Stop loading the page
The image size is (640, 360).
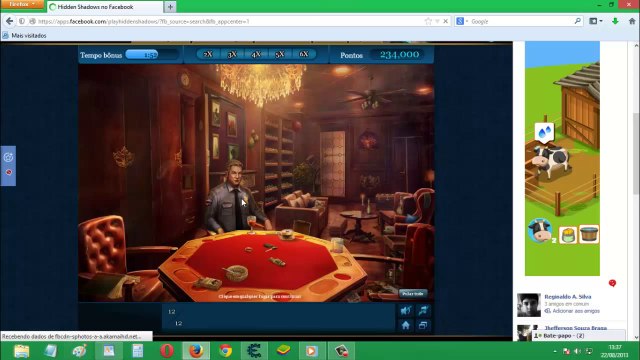coord(446,21)
